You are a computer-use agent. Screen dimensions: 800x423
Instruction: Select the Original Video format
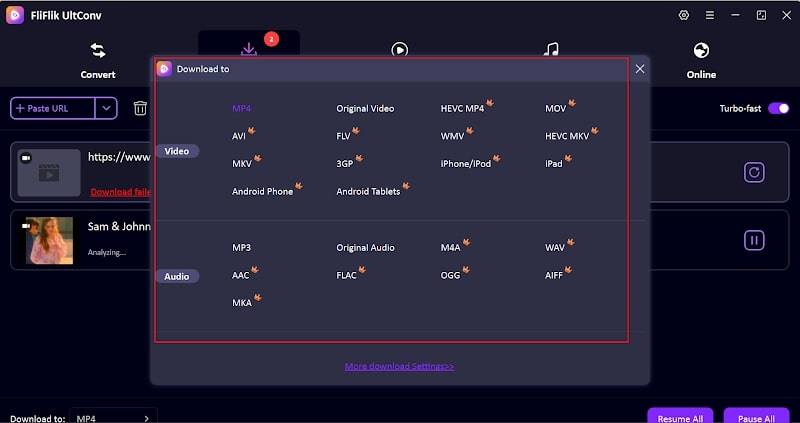click(x=365, y=108)
